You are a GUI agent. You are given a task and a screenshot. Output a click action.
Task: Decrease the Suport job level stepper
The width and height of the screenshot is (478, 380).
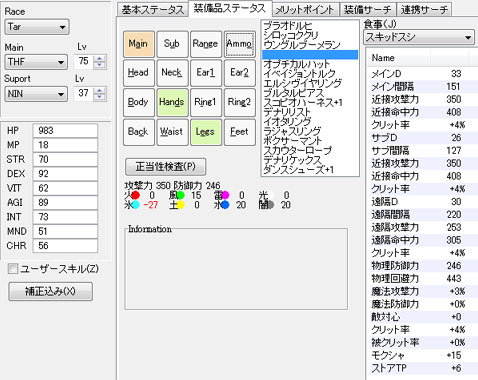tap(100, 97)
